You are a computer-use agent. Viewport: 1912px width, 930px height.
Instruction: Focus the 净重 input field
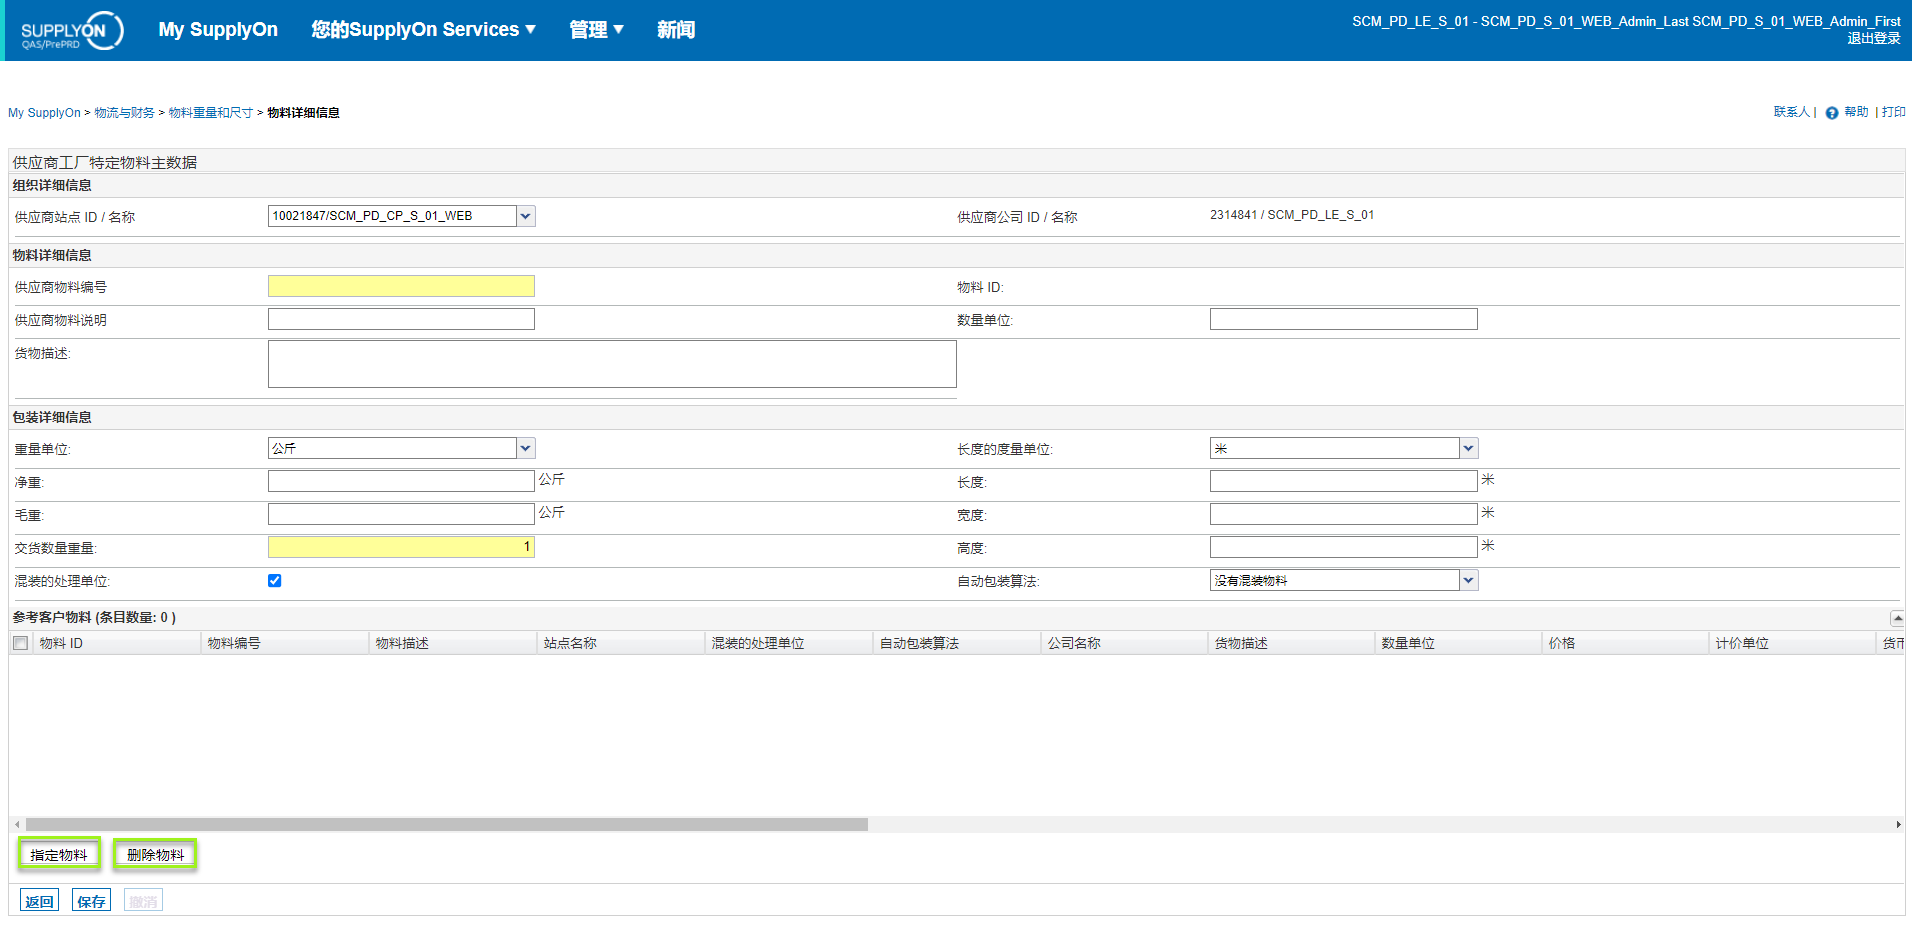point(401,481)
